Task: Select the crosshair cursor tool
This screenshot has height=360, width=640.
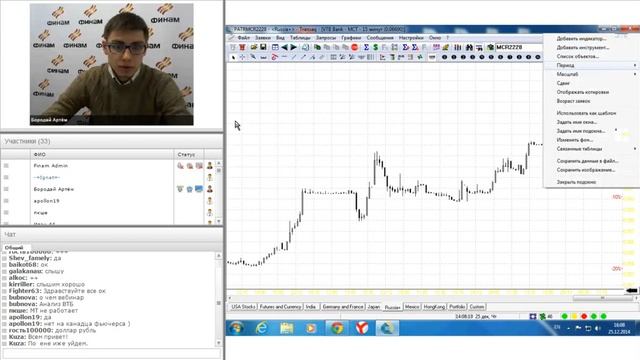Action: click(242, 58)
